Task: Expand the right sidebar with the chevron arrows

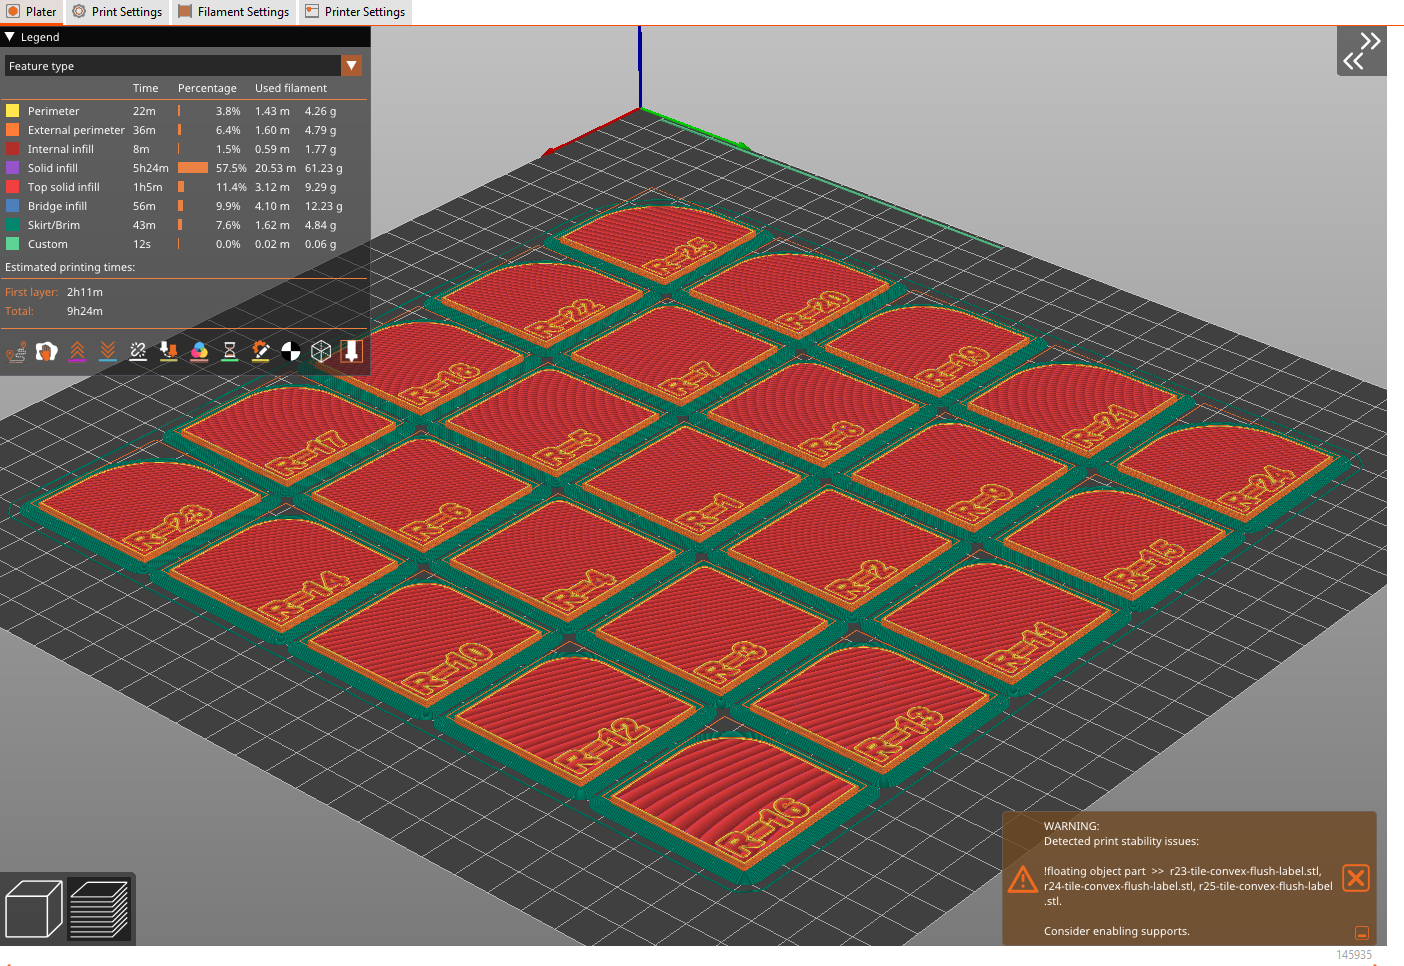Action: click(x=1362, y=50)
